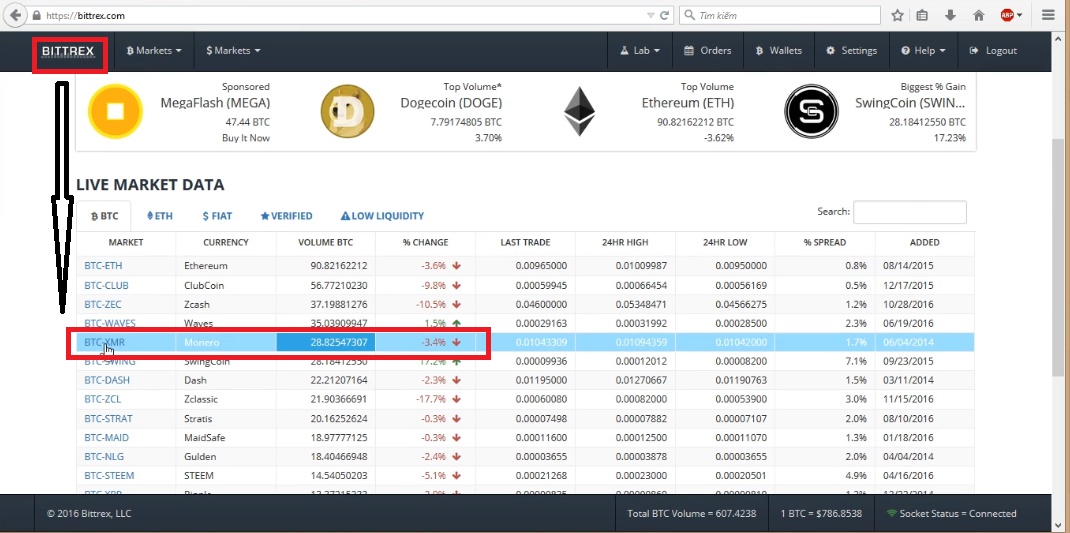This screenshot has width=1070, height=533.
Task: Click the MegaFlash coin logo
Action: click(x=115, y=111)
